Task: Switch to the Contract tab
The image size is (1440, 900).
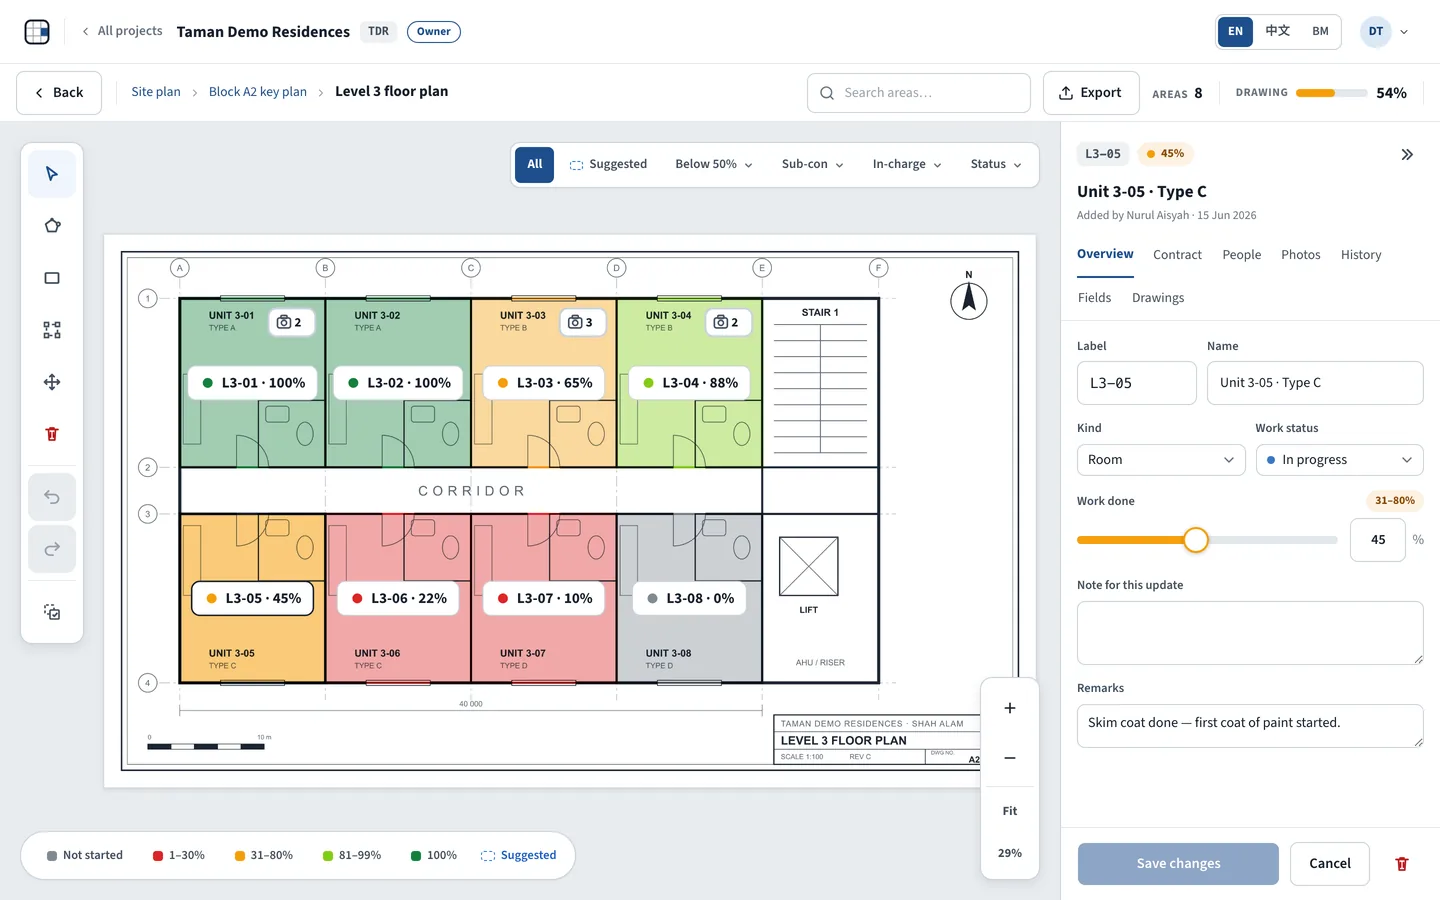Action: pyautogui.click(x=1177, y=255)
